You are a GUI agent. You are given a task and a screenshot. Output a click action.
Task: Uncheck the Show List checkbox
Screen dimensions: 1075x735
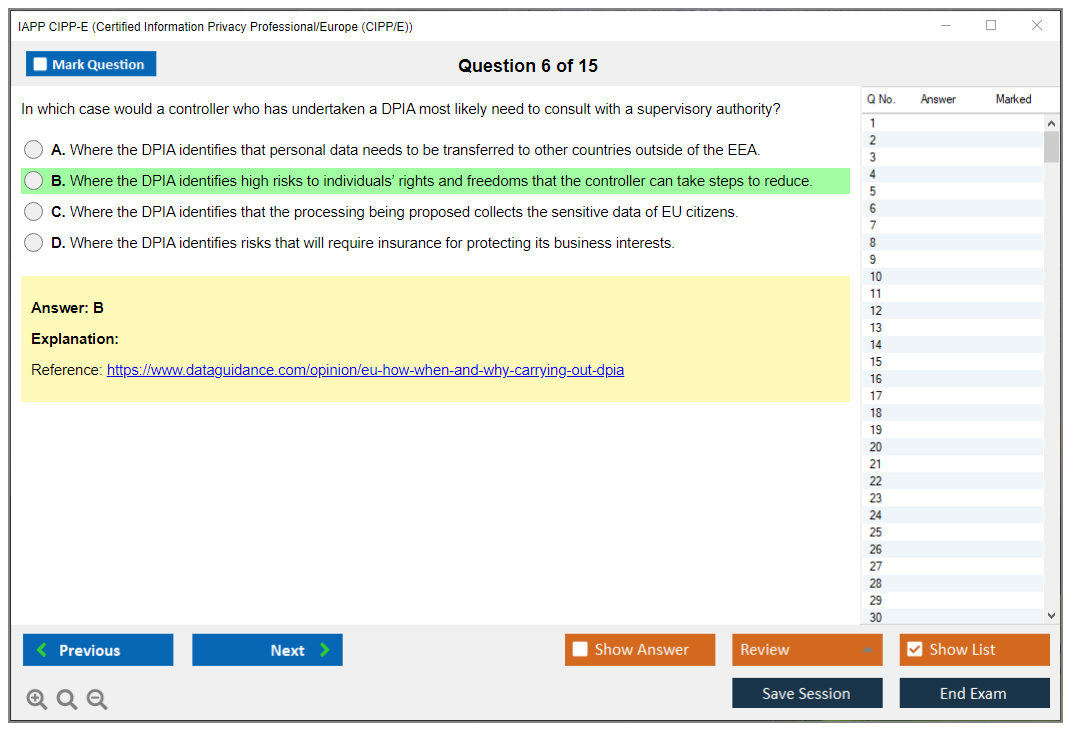[x=914, y=650]
